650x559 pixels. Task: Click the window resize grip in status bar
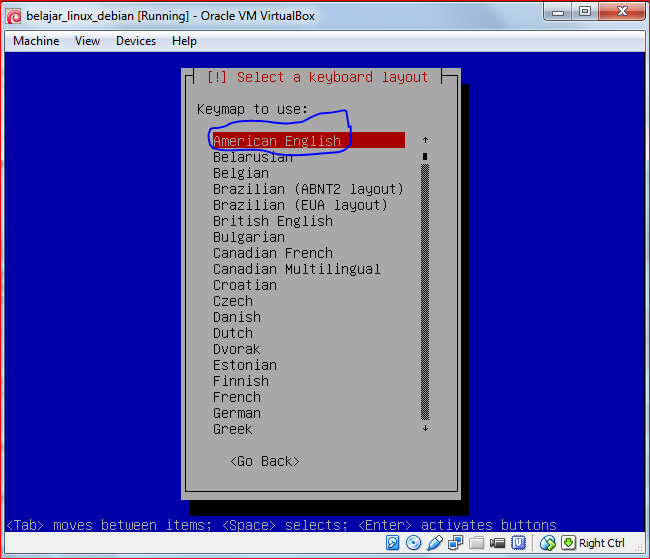[x=639, y=548]
